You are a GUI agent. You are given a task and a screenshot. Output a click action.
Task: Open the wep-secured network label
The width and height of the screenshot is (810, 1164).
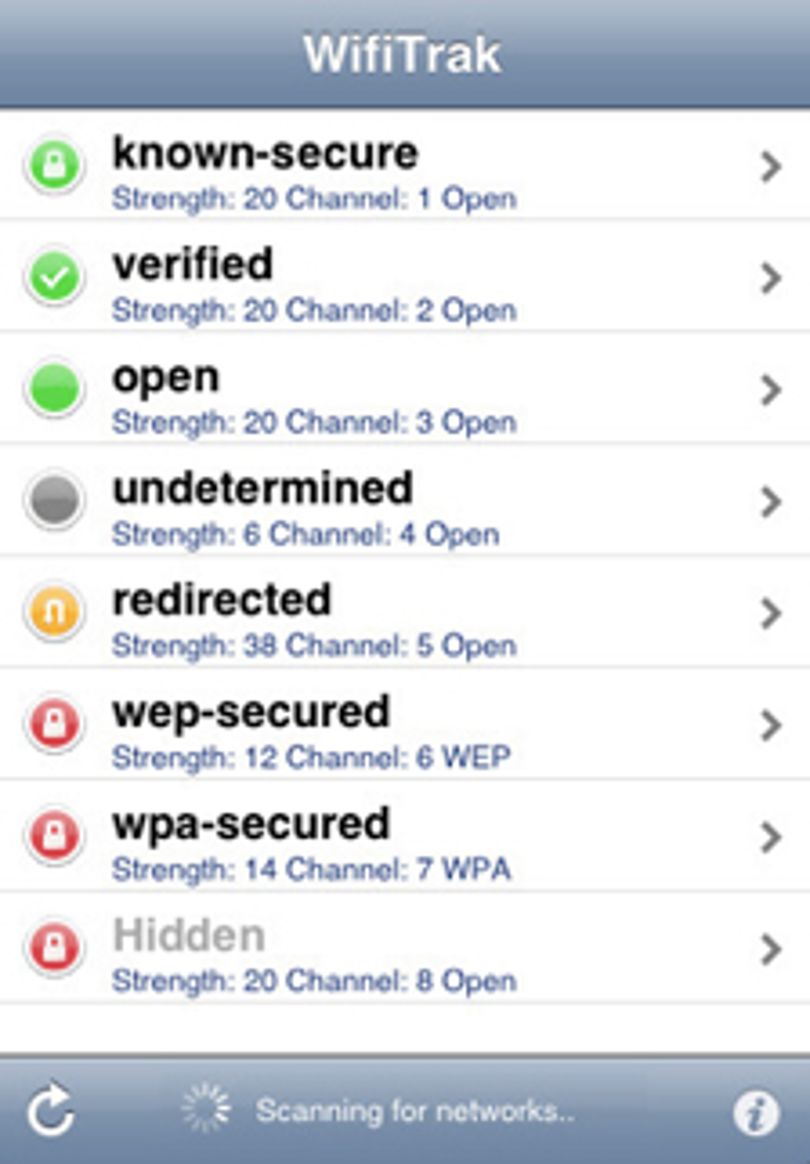[x=251, y=713]
